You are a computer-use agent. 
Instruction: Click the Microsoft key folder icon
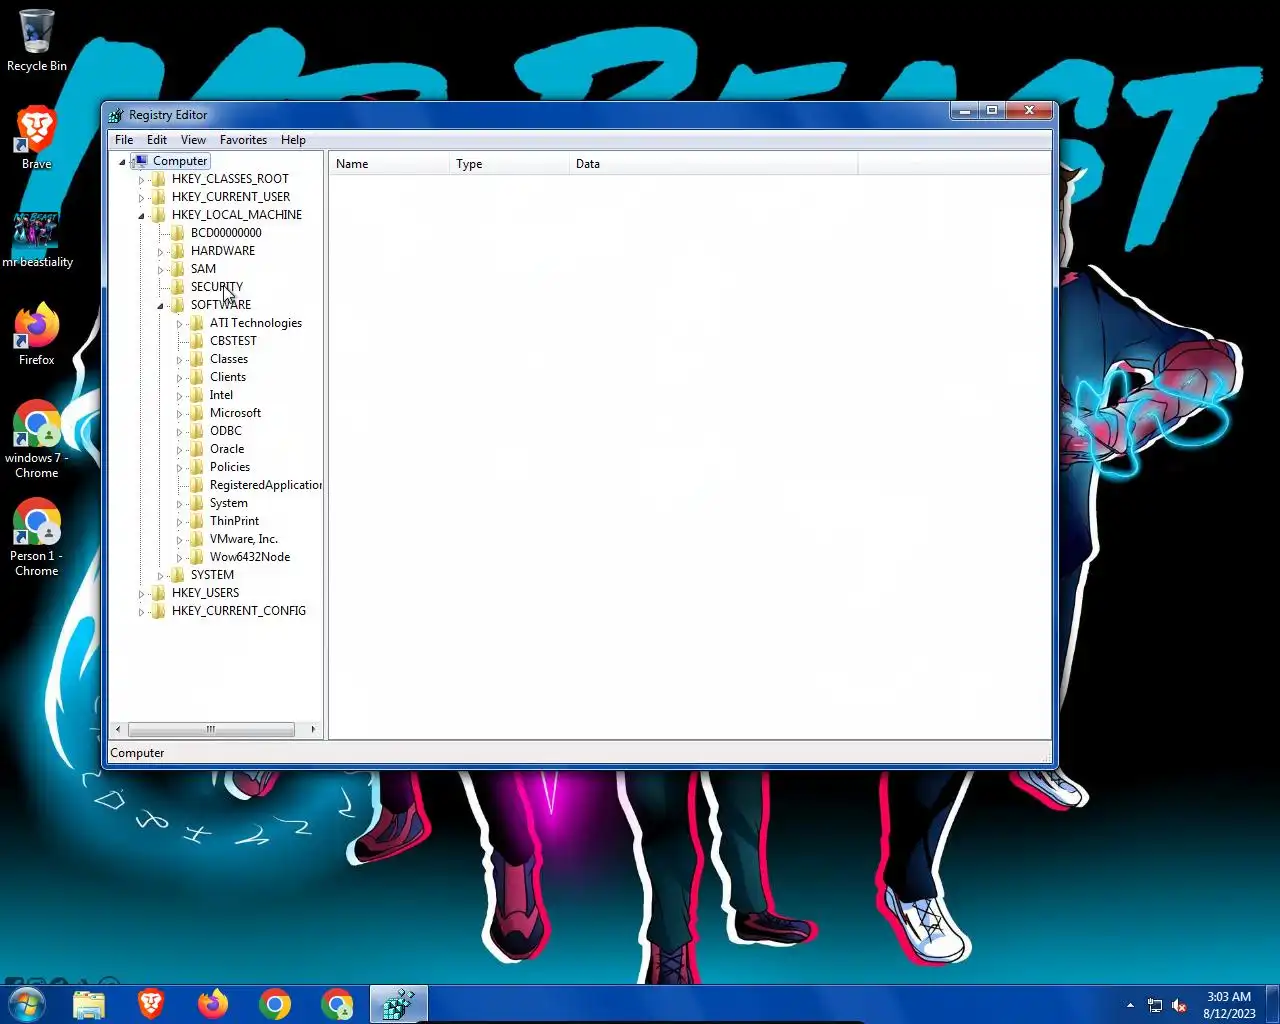197,413
